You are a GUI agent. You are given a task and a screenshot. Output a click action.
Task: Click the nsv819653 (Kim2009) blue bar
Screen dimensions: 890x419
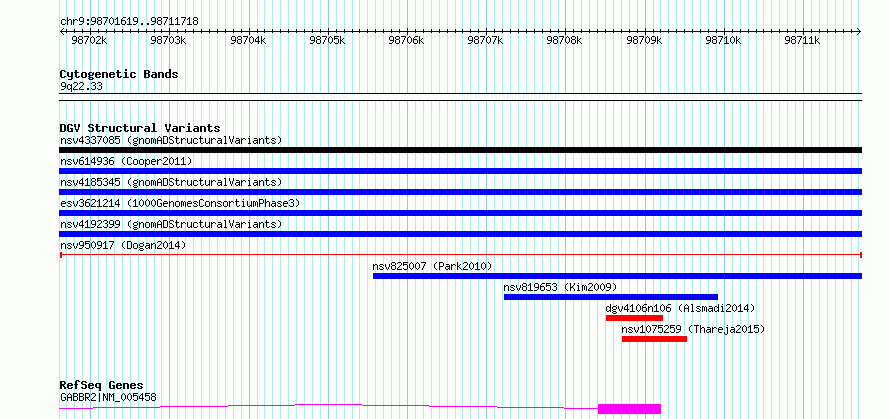pyautogui.click(x=611, y=297)
